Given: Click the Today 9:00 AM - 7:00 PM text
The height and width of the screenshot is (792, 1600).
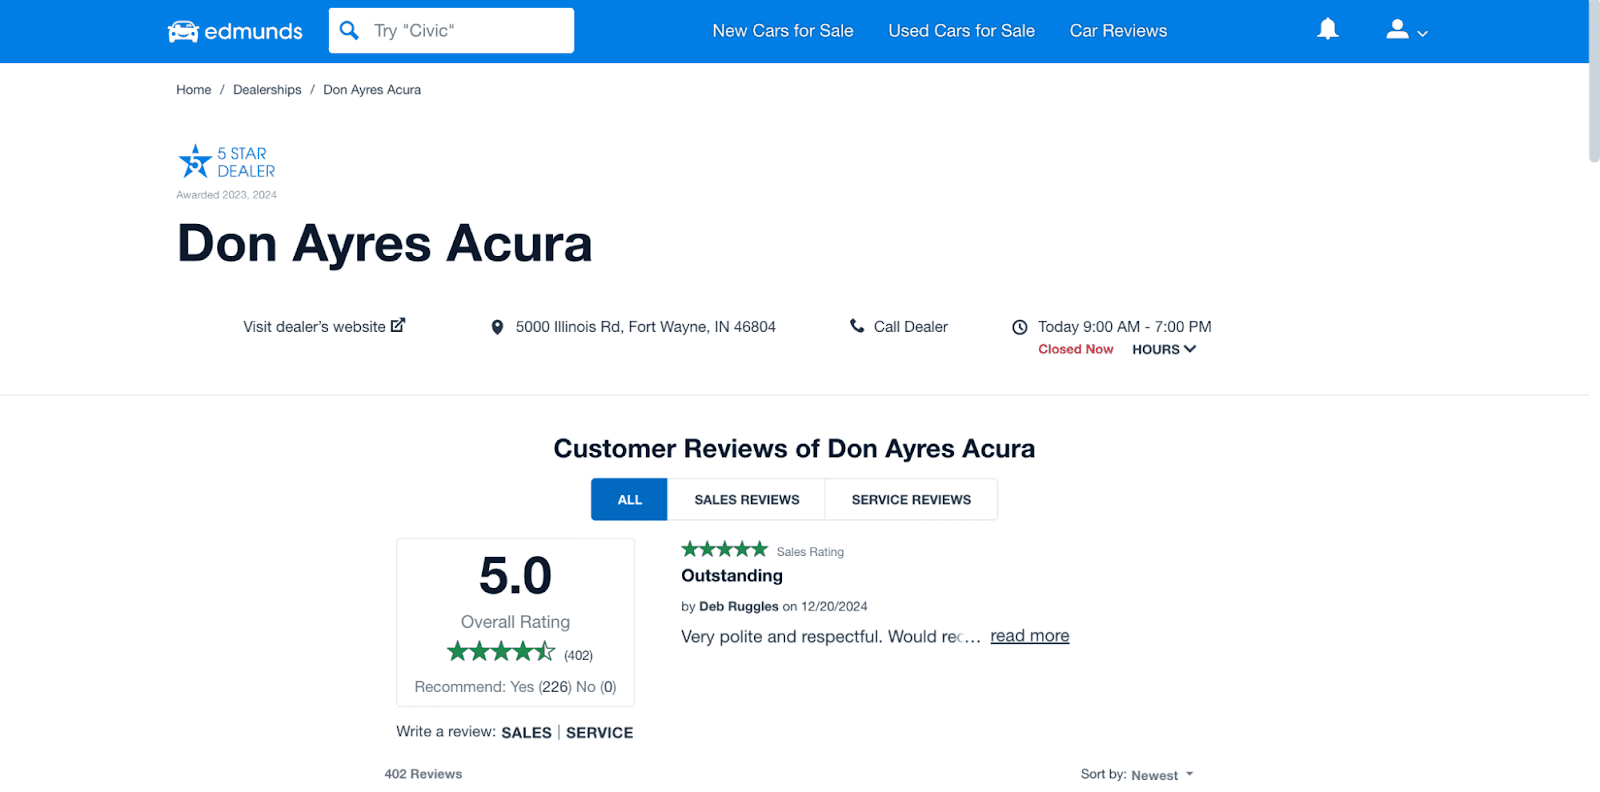Looking at the screenshot, I should (x=1124, y=327).
